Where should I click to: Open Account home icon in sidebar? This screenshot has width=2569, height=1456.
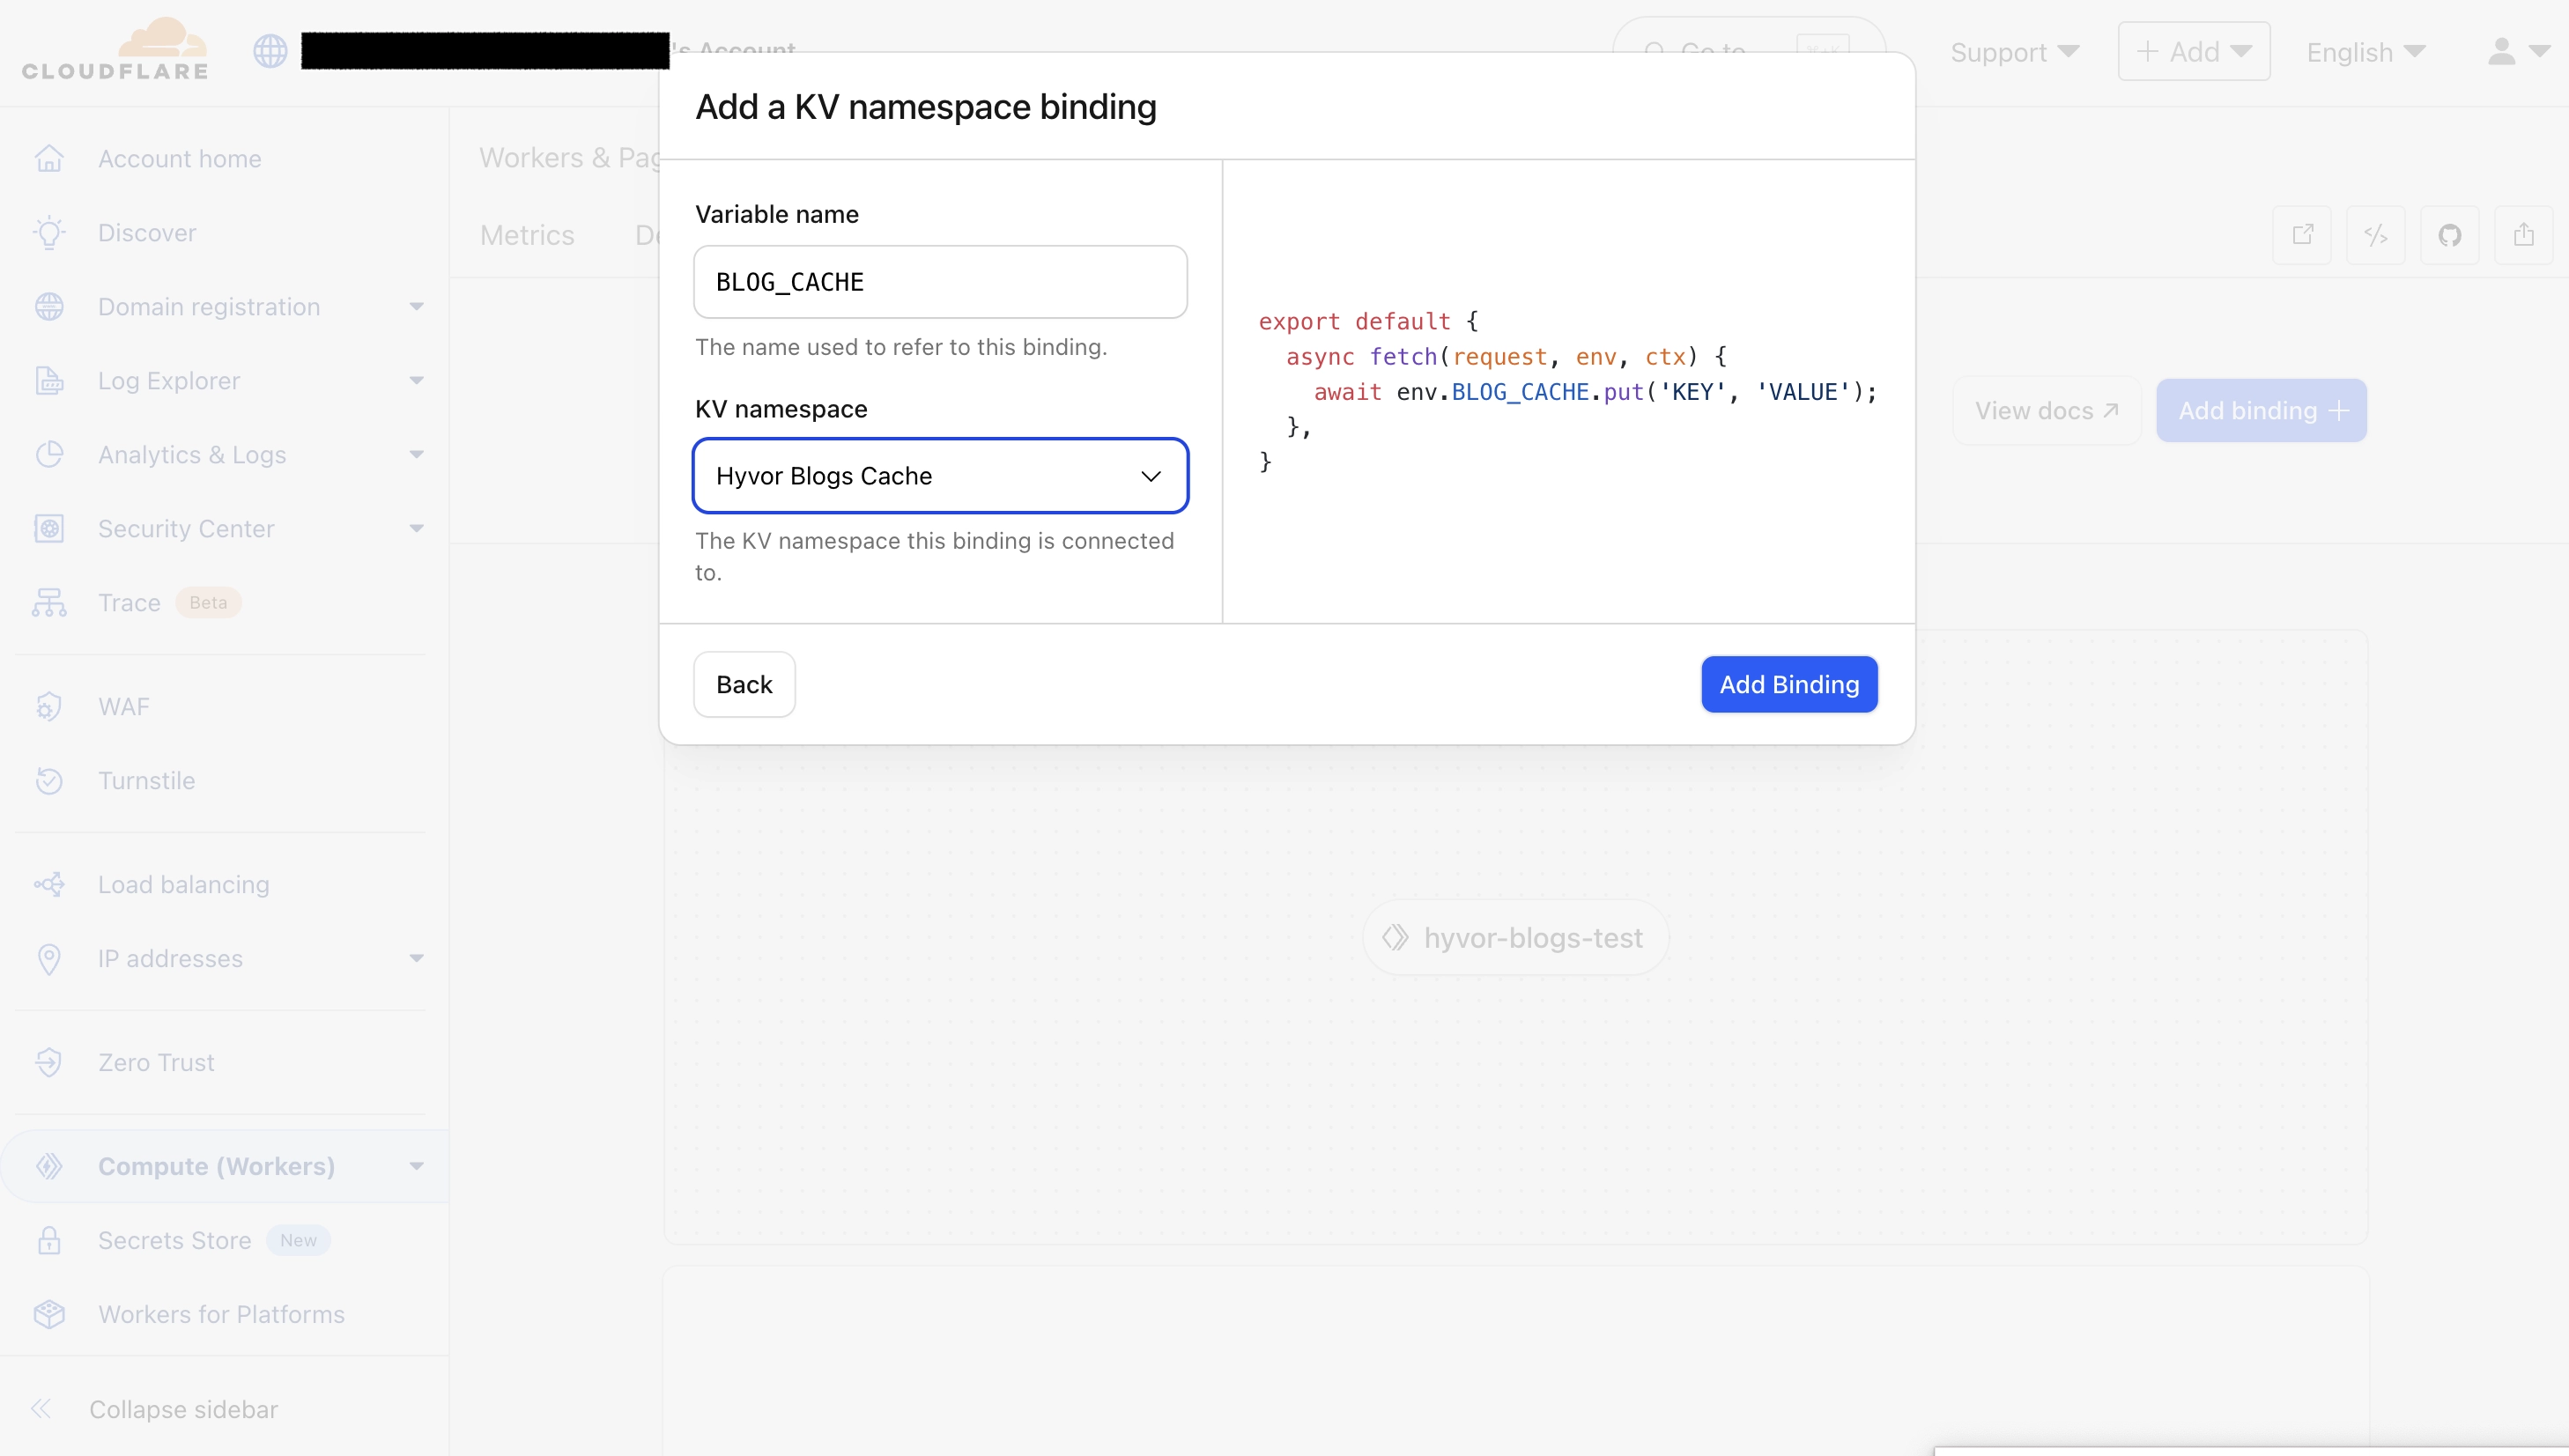(x=49, y=159)
